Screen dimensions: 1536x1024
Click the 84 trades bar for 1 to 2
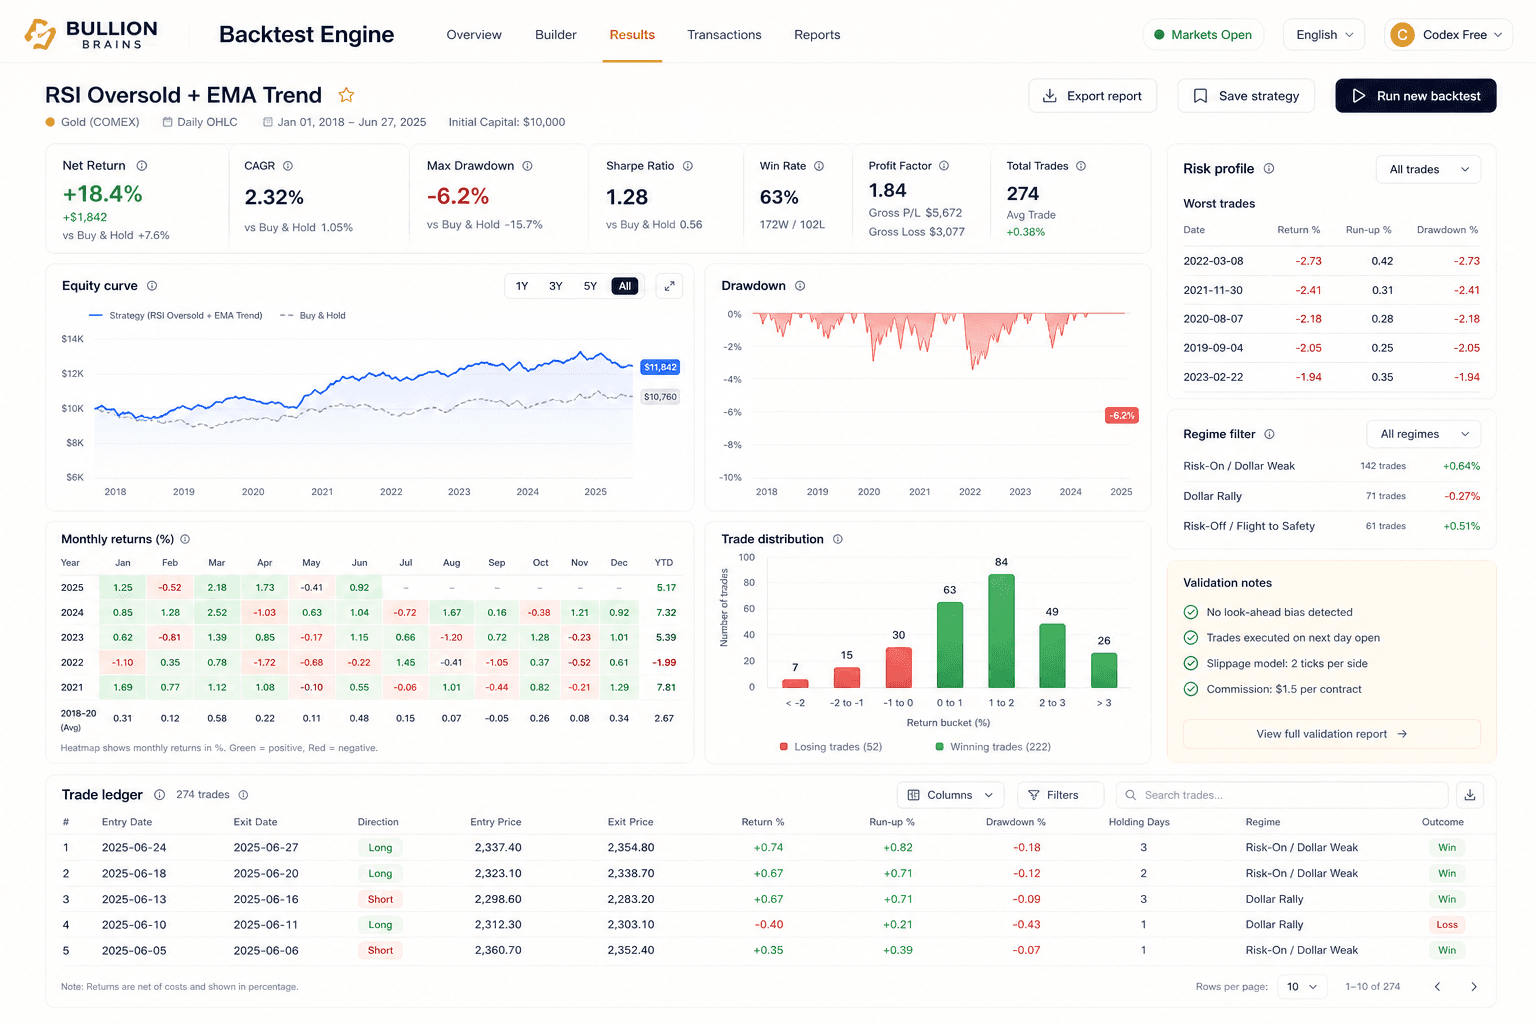tap(1001, 631)
